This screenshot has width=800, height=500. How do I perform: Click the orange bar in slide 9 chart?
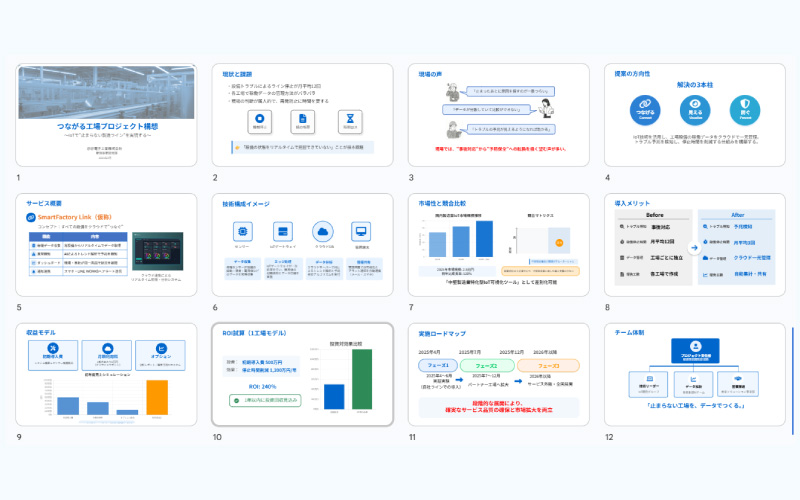(158, 396)
